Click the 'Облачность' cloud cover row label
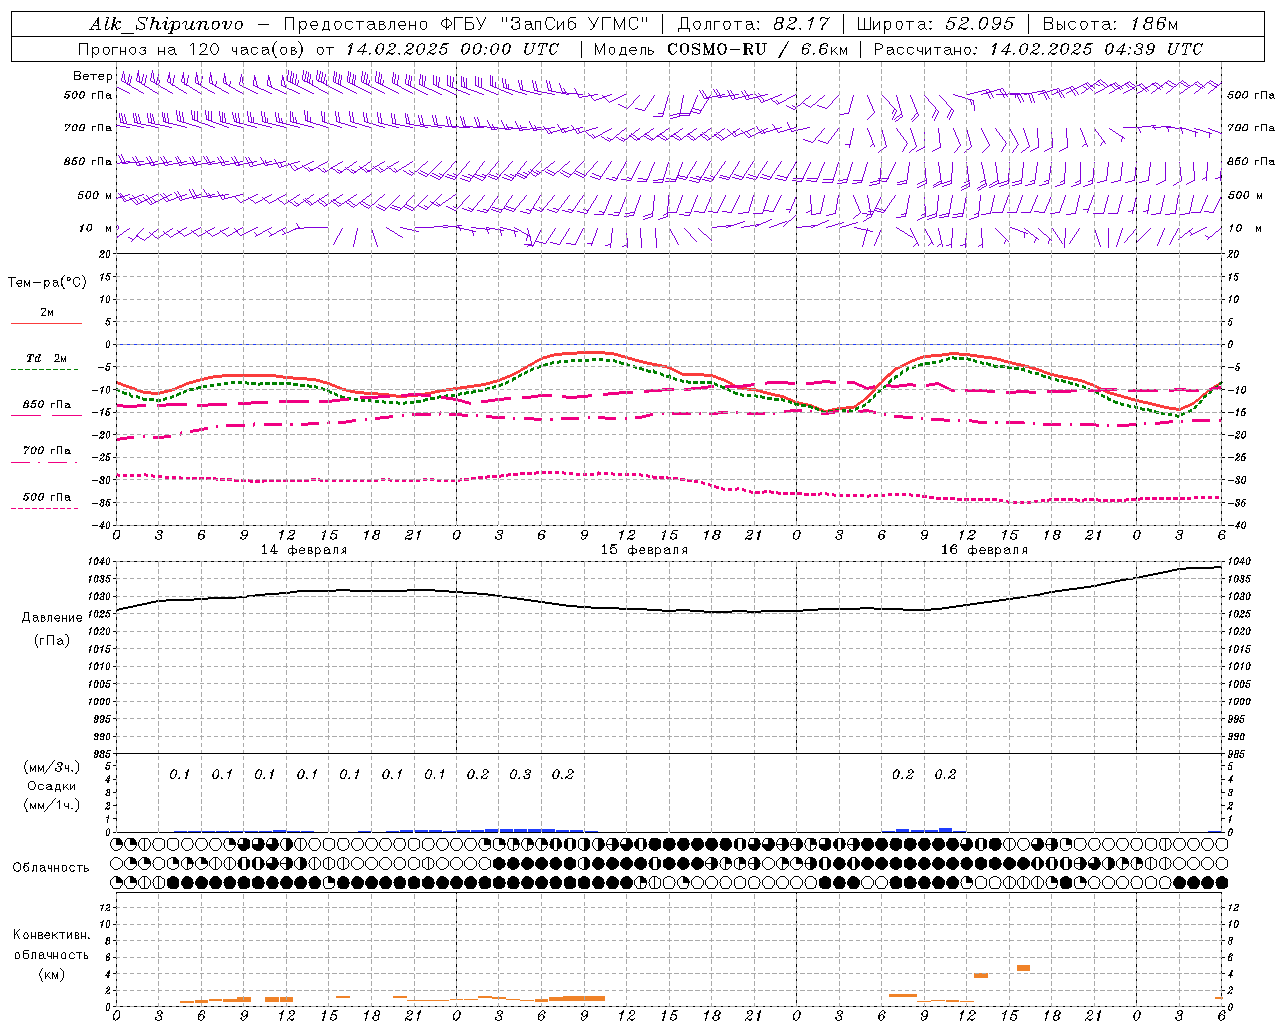This screenshot has height=1024, width=1280. (51, 868)
